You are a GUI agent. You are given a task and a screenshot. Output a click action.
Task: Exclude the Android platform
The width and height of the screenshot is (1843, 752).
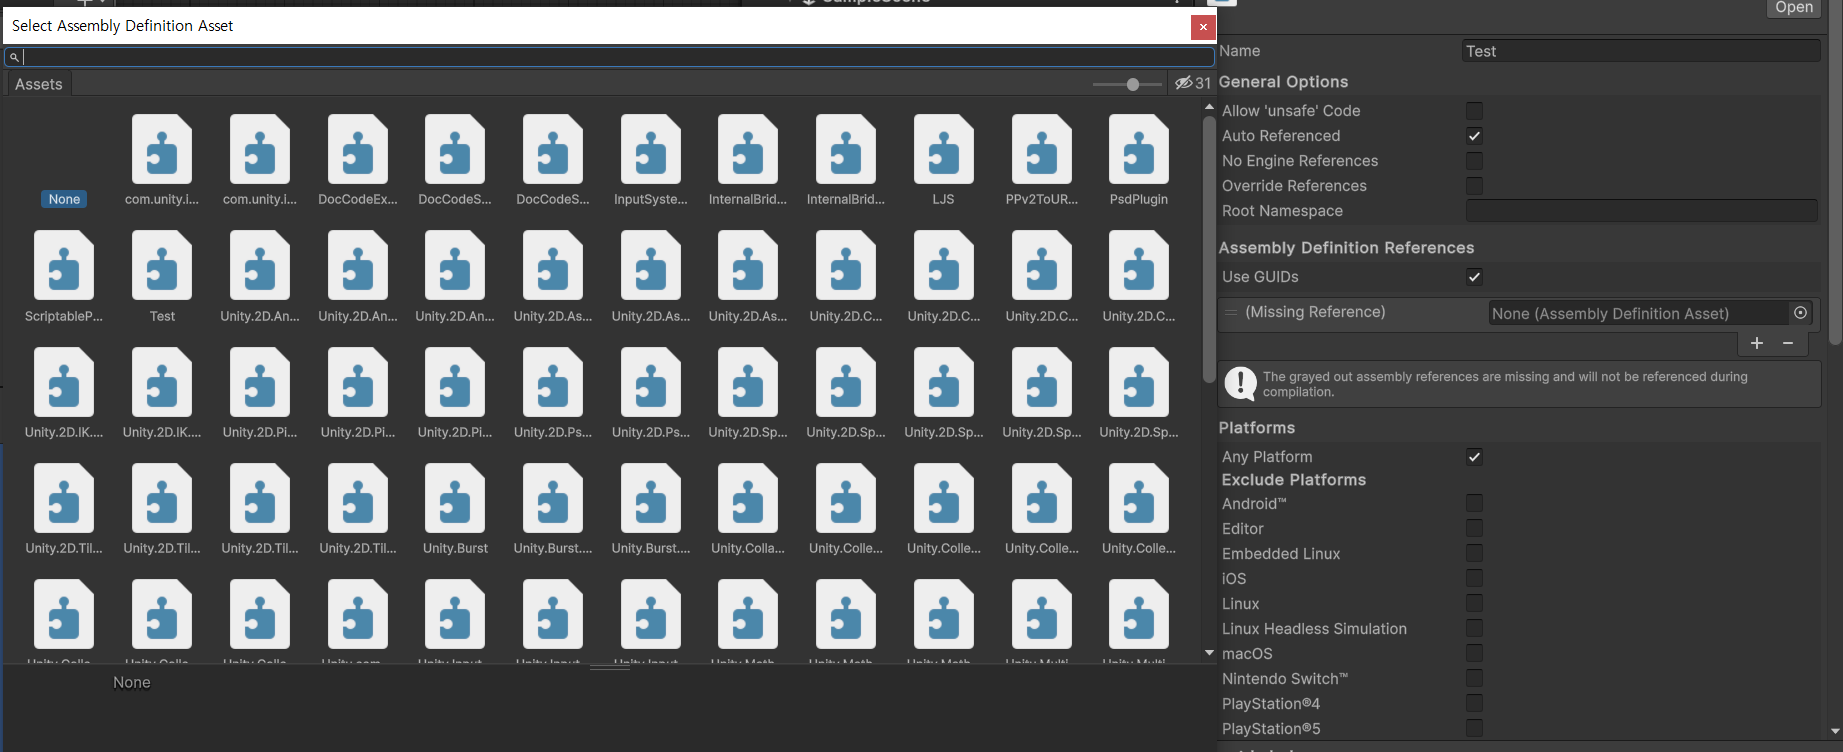1474,503
